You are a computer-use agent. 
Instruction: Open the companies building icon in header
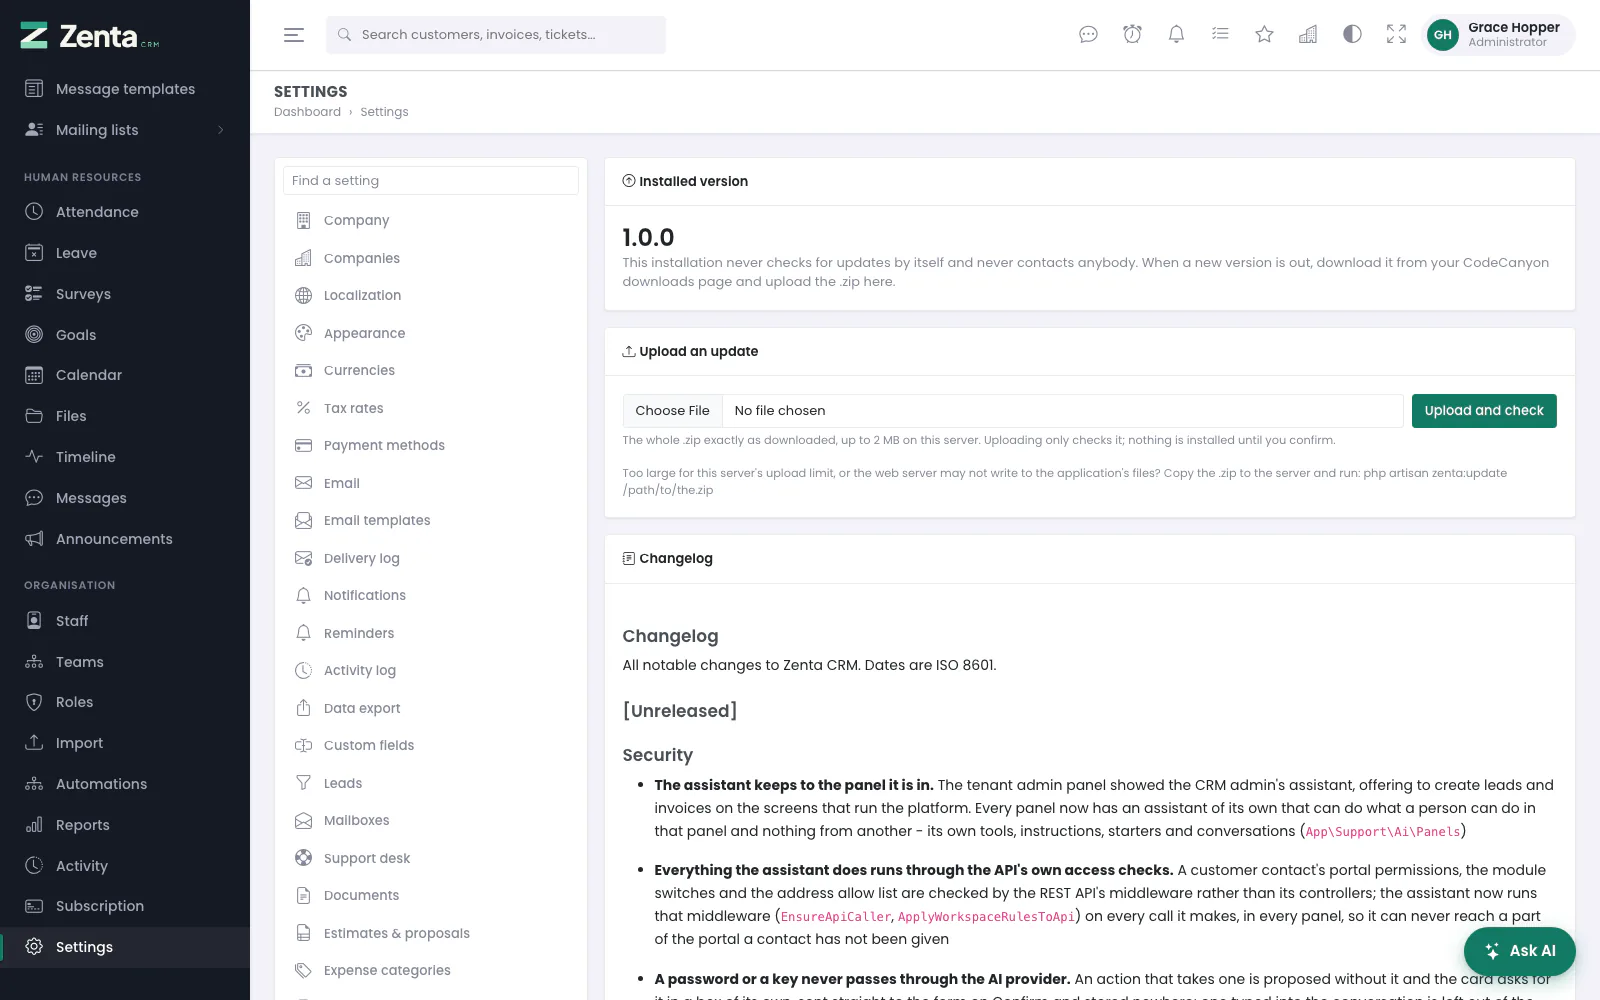(x=1308, y=35)
